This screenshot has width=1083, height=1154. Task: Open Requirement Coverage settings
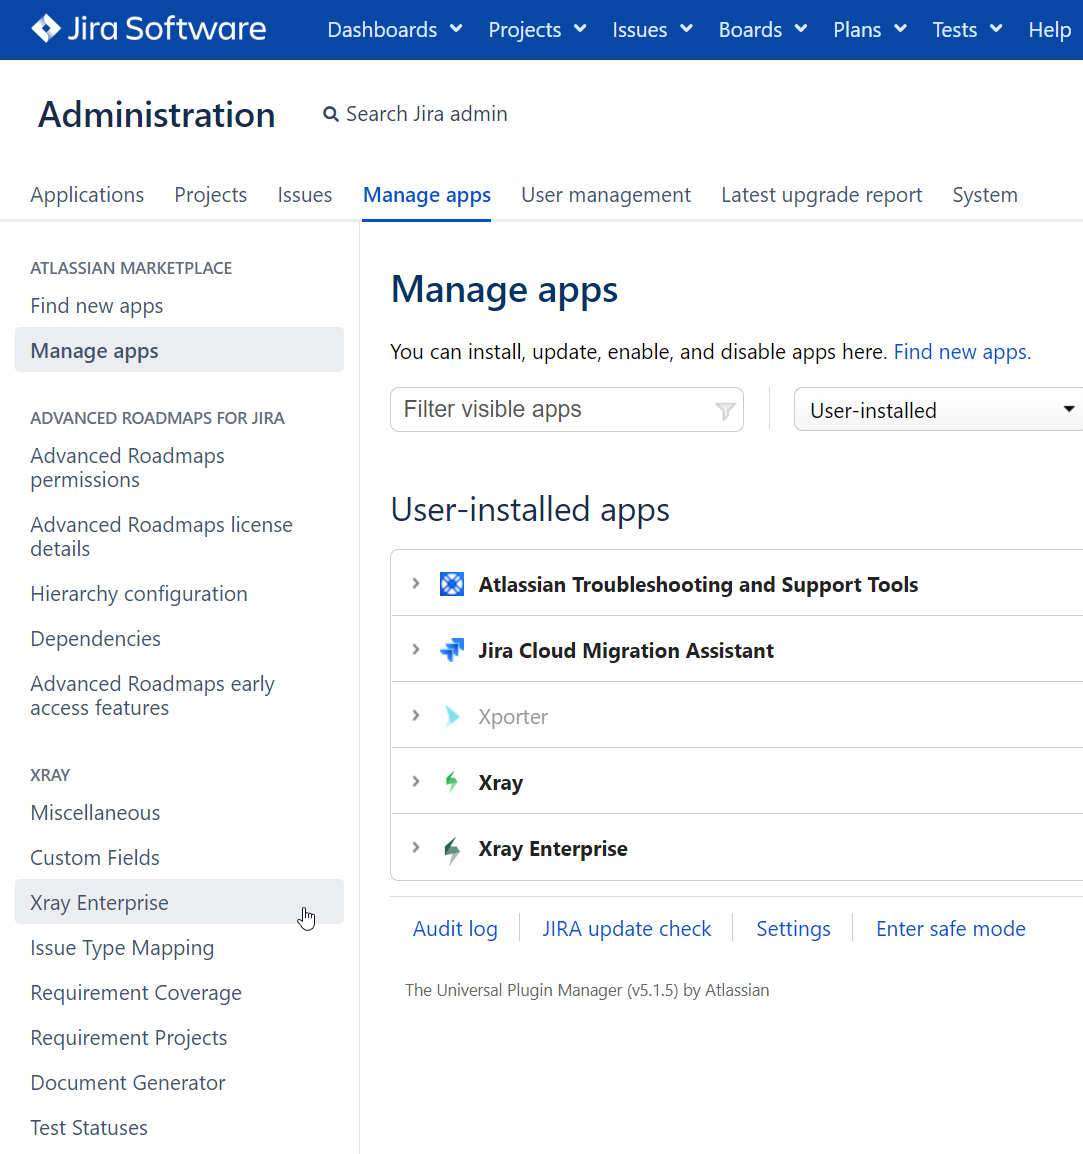click(136, 993)
